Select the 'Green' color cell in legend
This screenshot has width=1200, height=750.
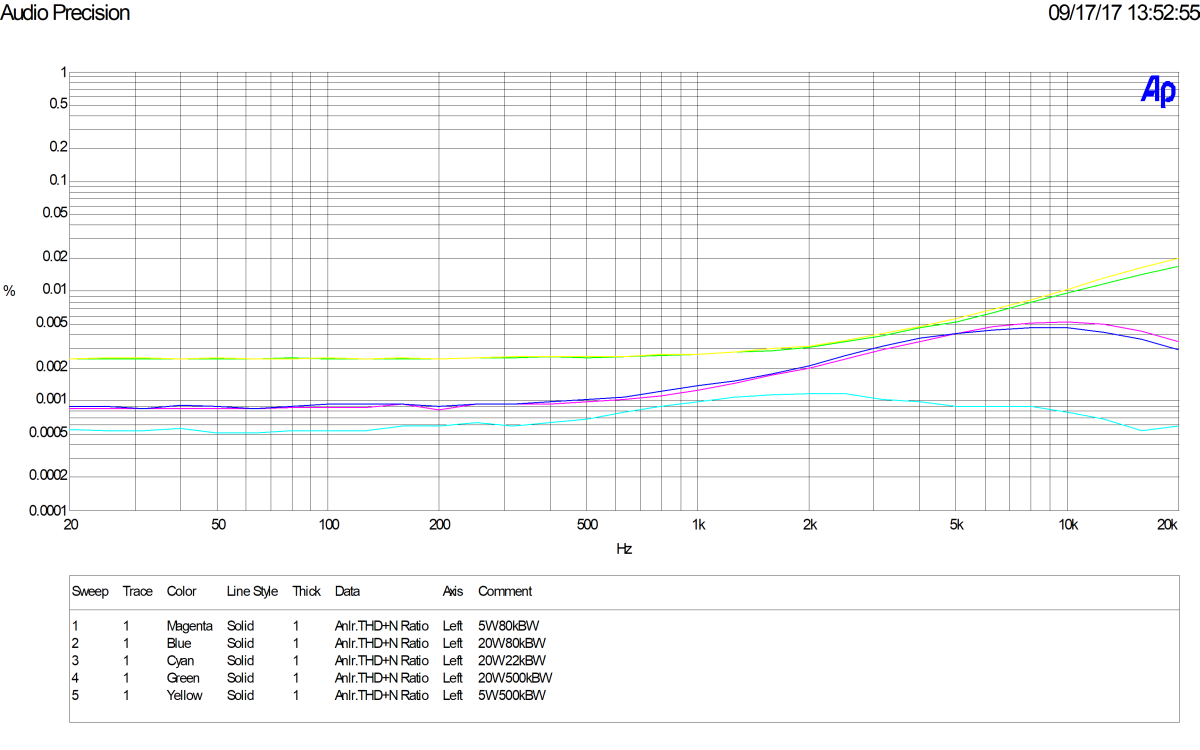tap(183, 678)
